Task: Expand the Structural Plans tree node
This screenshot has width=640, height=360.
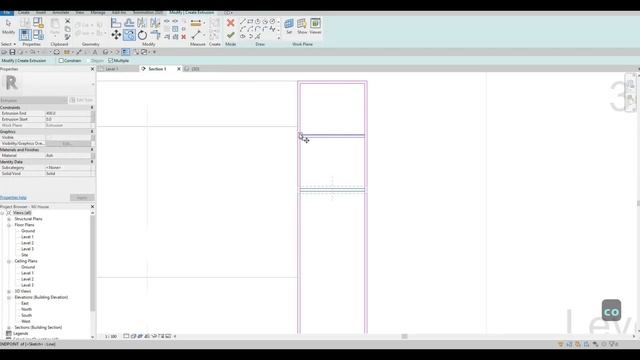Action: coord(9,219)
